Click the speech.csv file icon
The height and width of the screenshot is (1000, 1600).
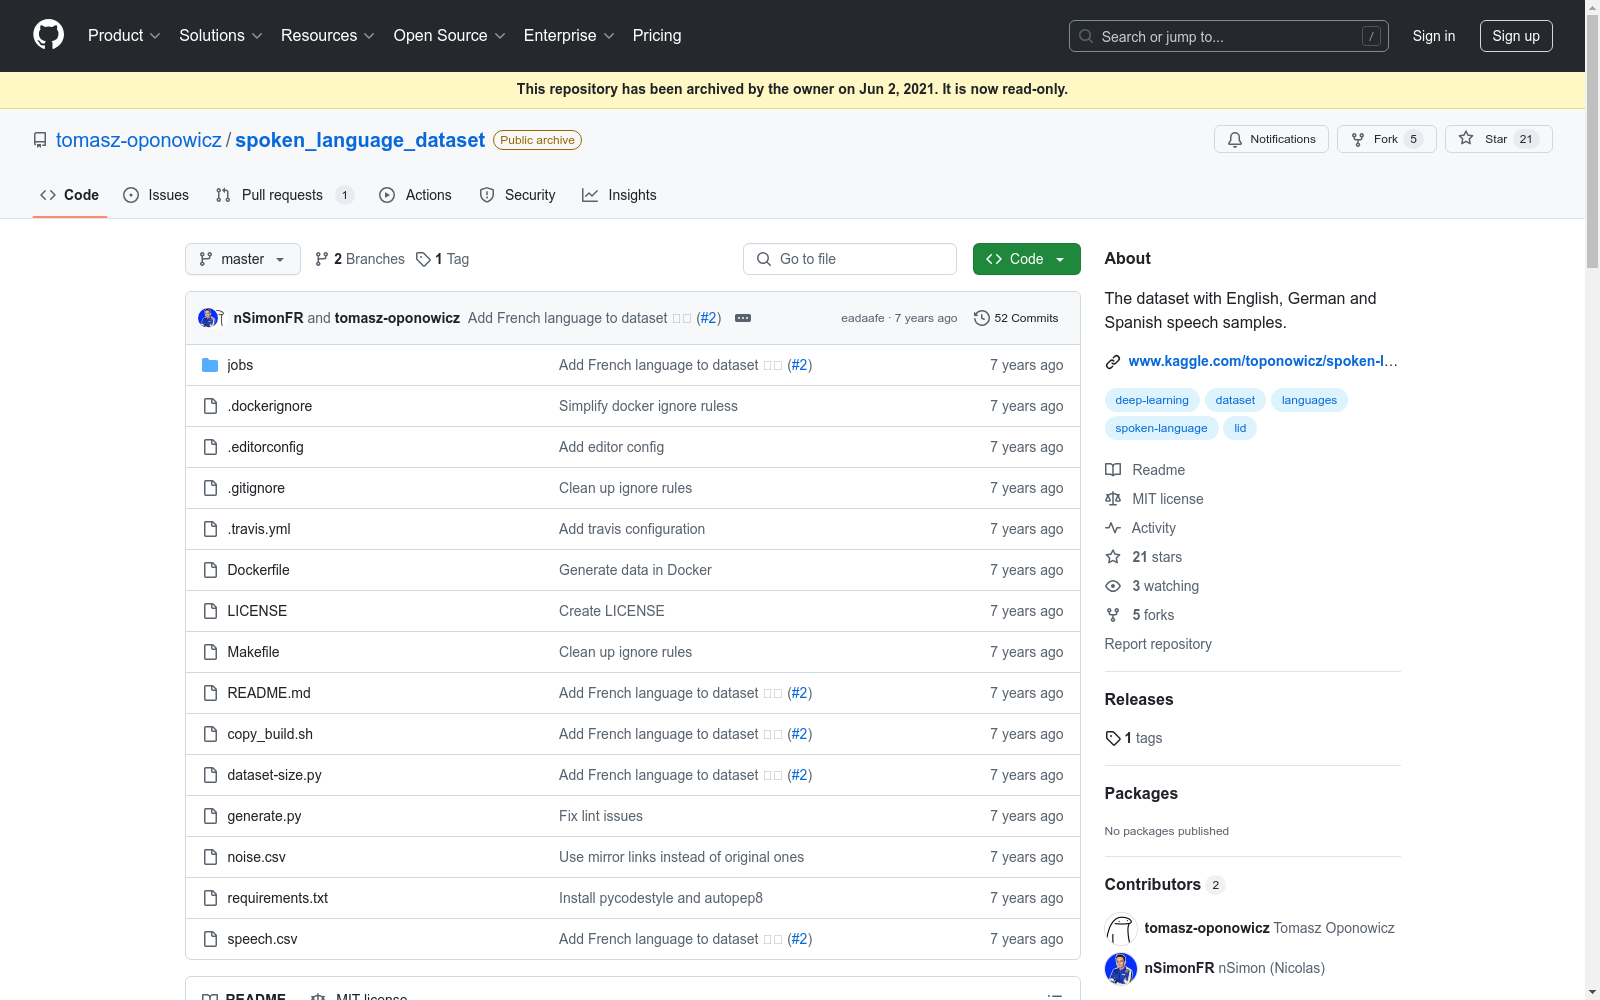210,939
